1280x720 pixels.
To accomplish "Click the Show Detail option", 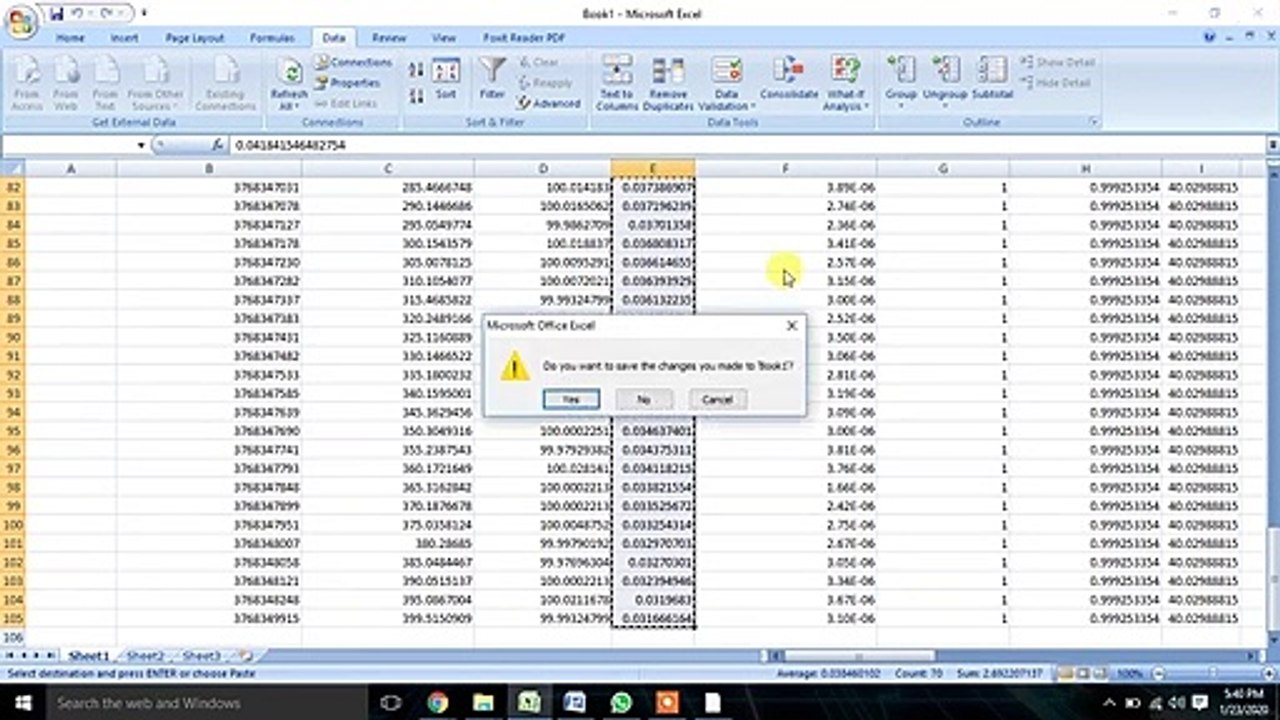I will coord(1056,62).
